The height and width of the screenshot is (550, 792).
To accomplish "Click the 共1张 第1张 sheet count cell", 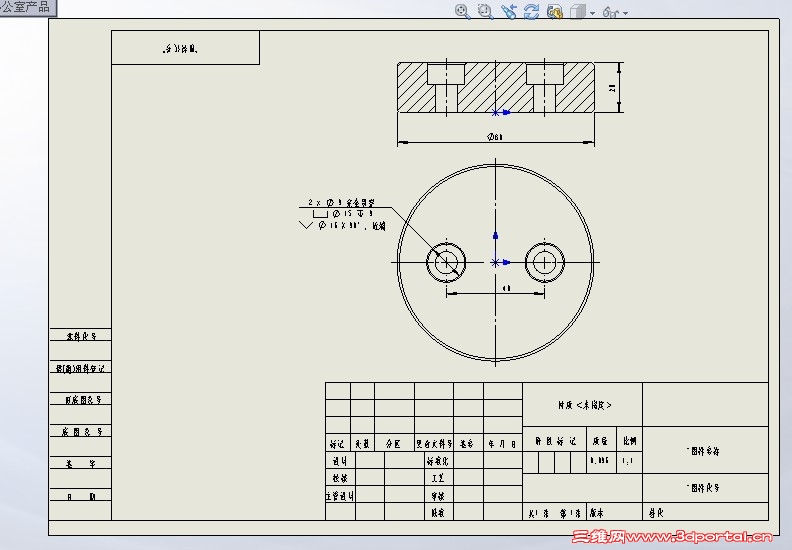I will tap(555, 513).
